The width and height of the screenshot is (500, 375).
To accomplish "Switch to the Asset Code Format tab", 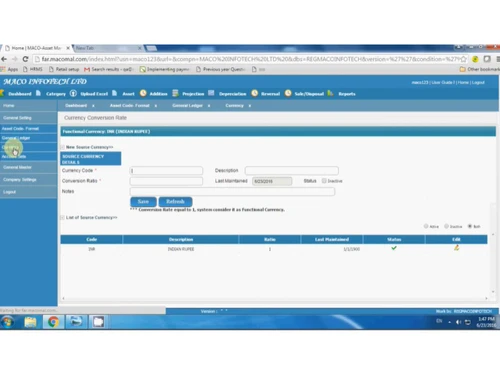I will [x=130, y=106].
